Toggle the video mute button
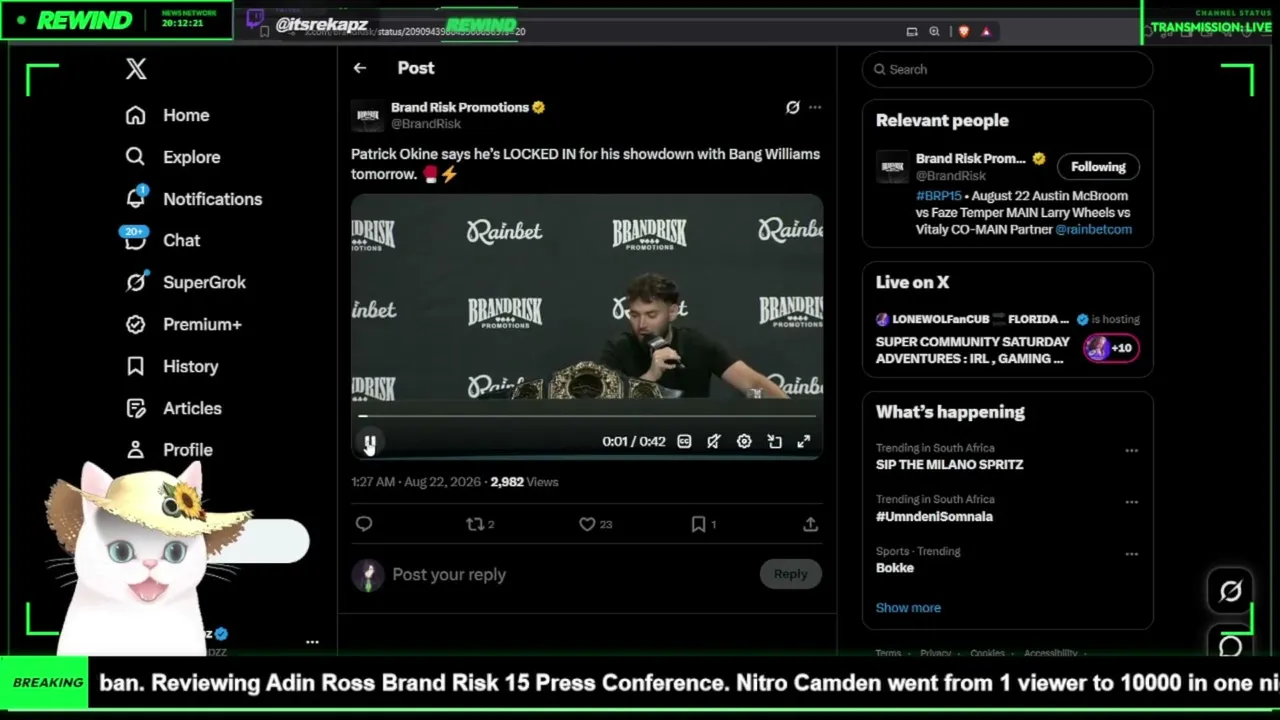The width and height of the screenshot is (1280, 720). click(x=714, y=441)
